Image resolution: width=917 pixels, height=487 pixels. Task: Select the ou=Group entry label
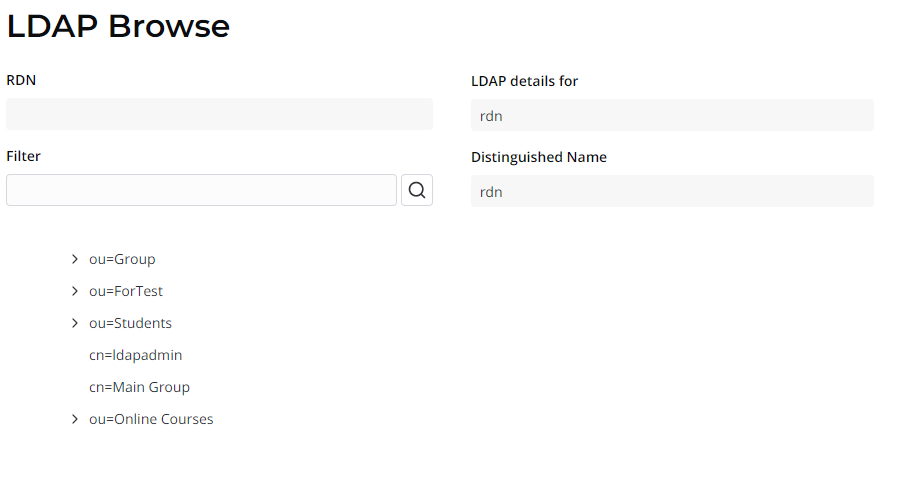122,259
